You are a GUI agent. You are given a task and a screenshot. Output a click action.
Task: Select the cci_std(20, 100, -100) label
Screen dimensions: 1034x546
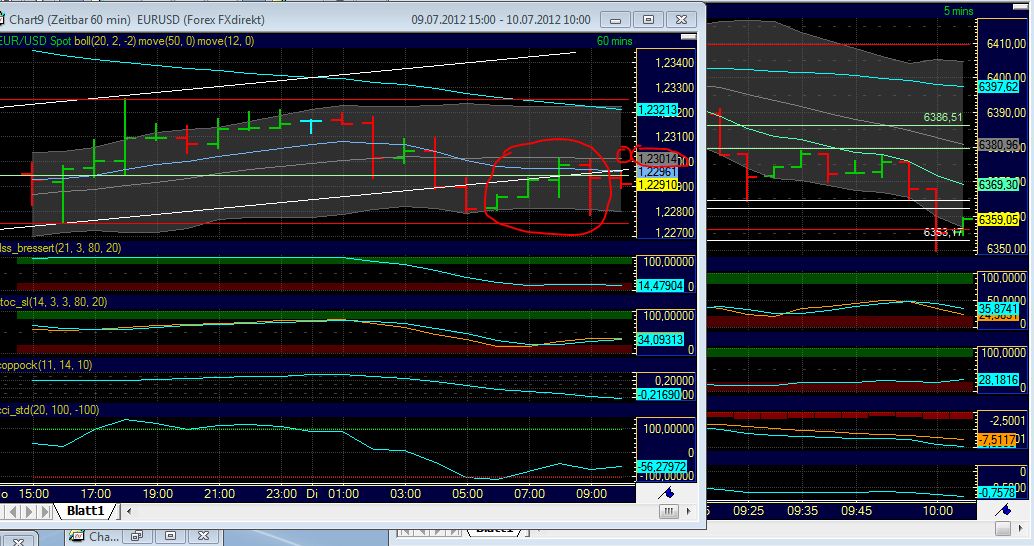tap(49, 410)
